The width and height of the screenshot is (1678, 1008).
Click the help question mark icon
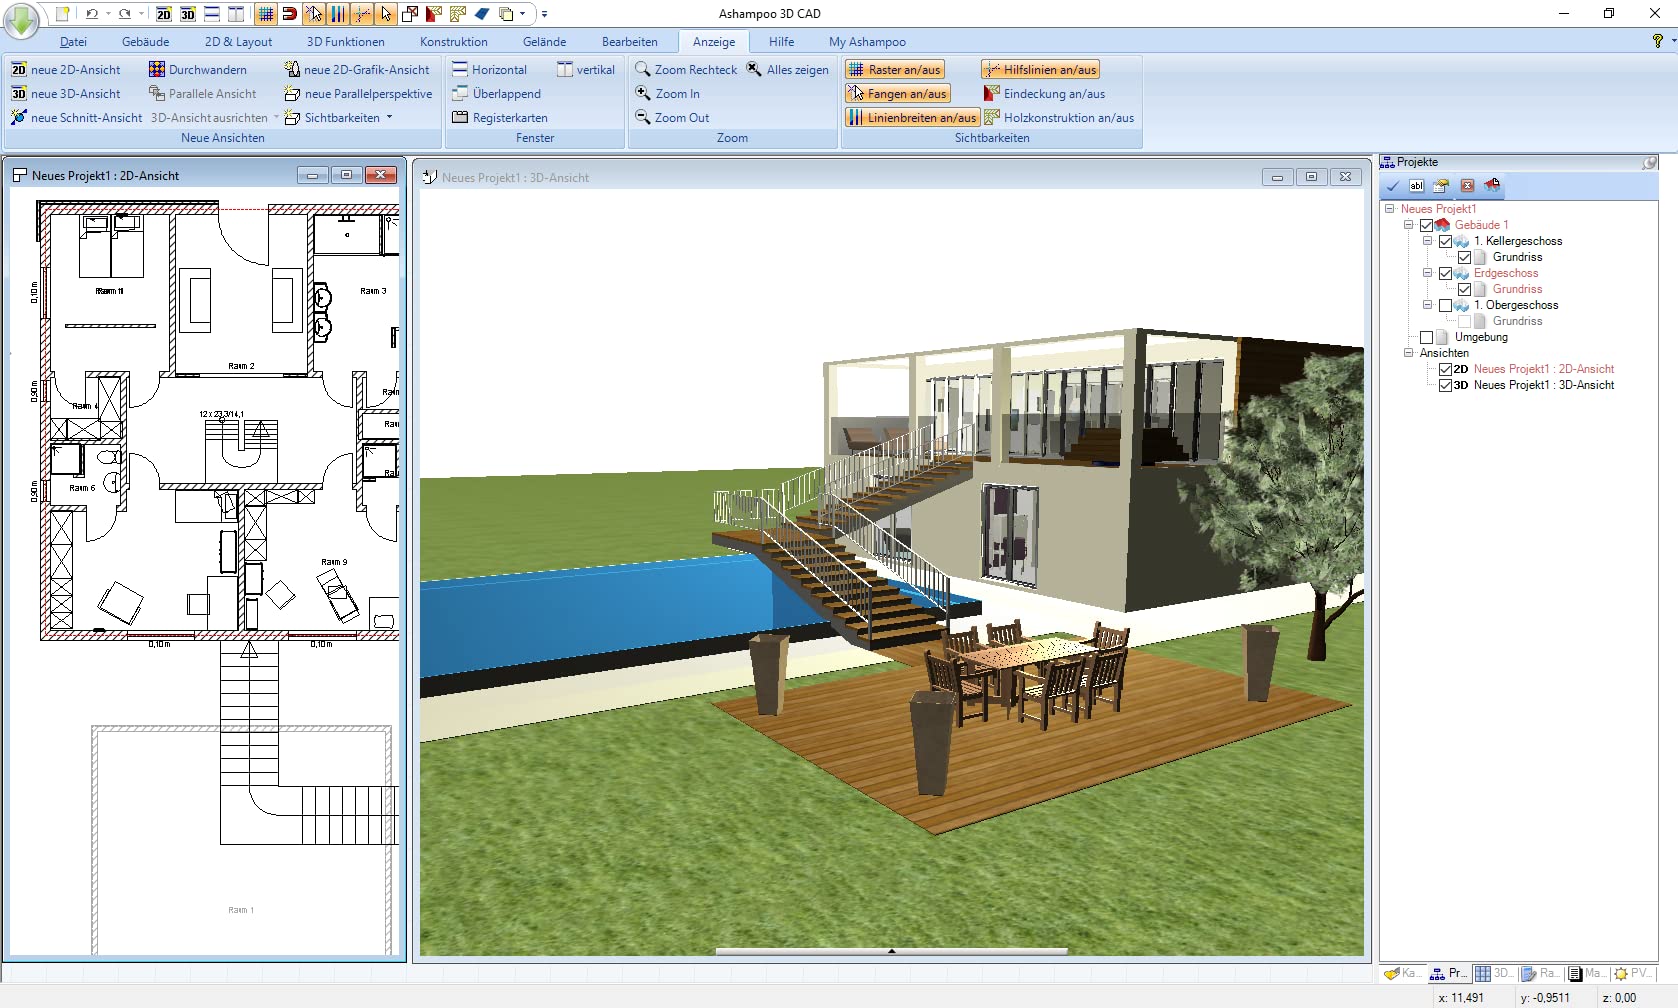(x=1657, y=41)
